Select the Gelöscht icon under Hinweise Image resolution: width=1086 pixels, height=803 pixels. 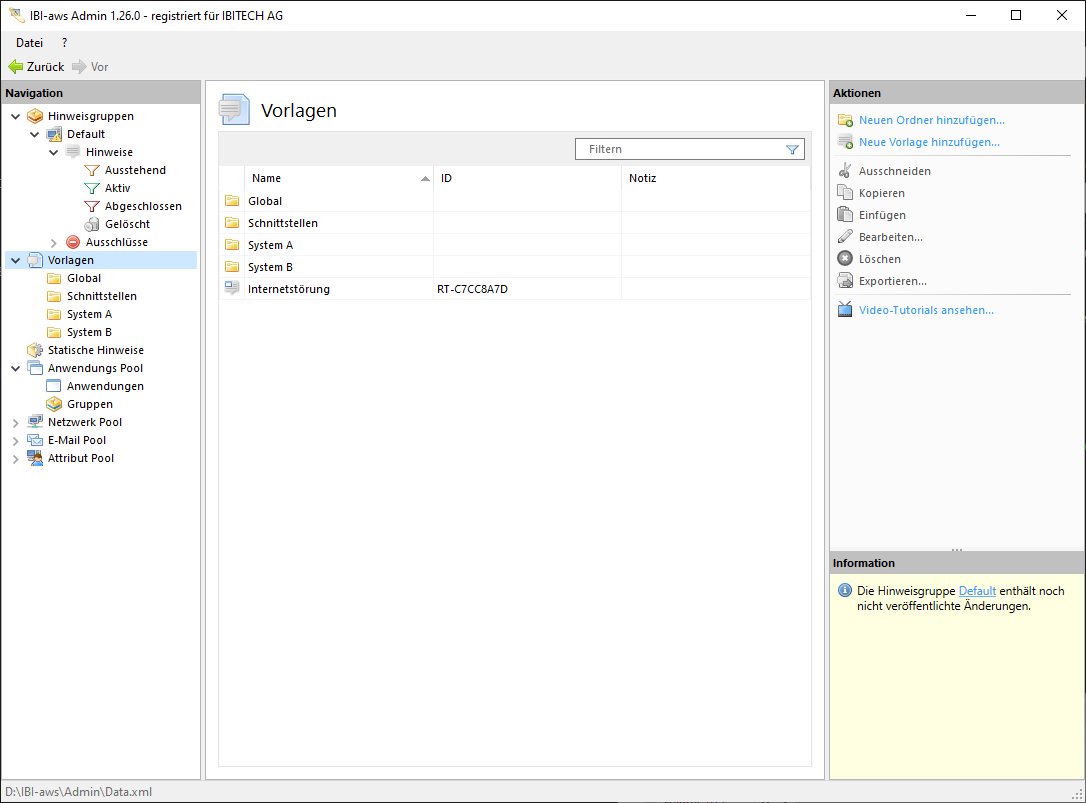[92, 224]
